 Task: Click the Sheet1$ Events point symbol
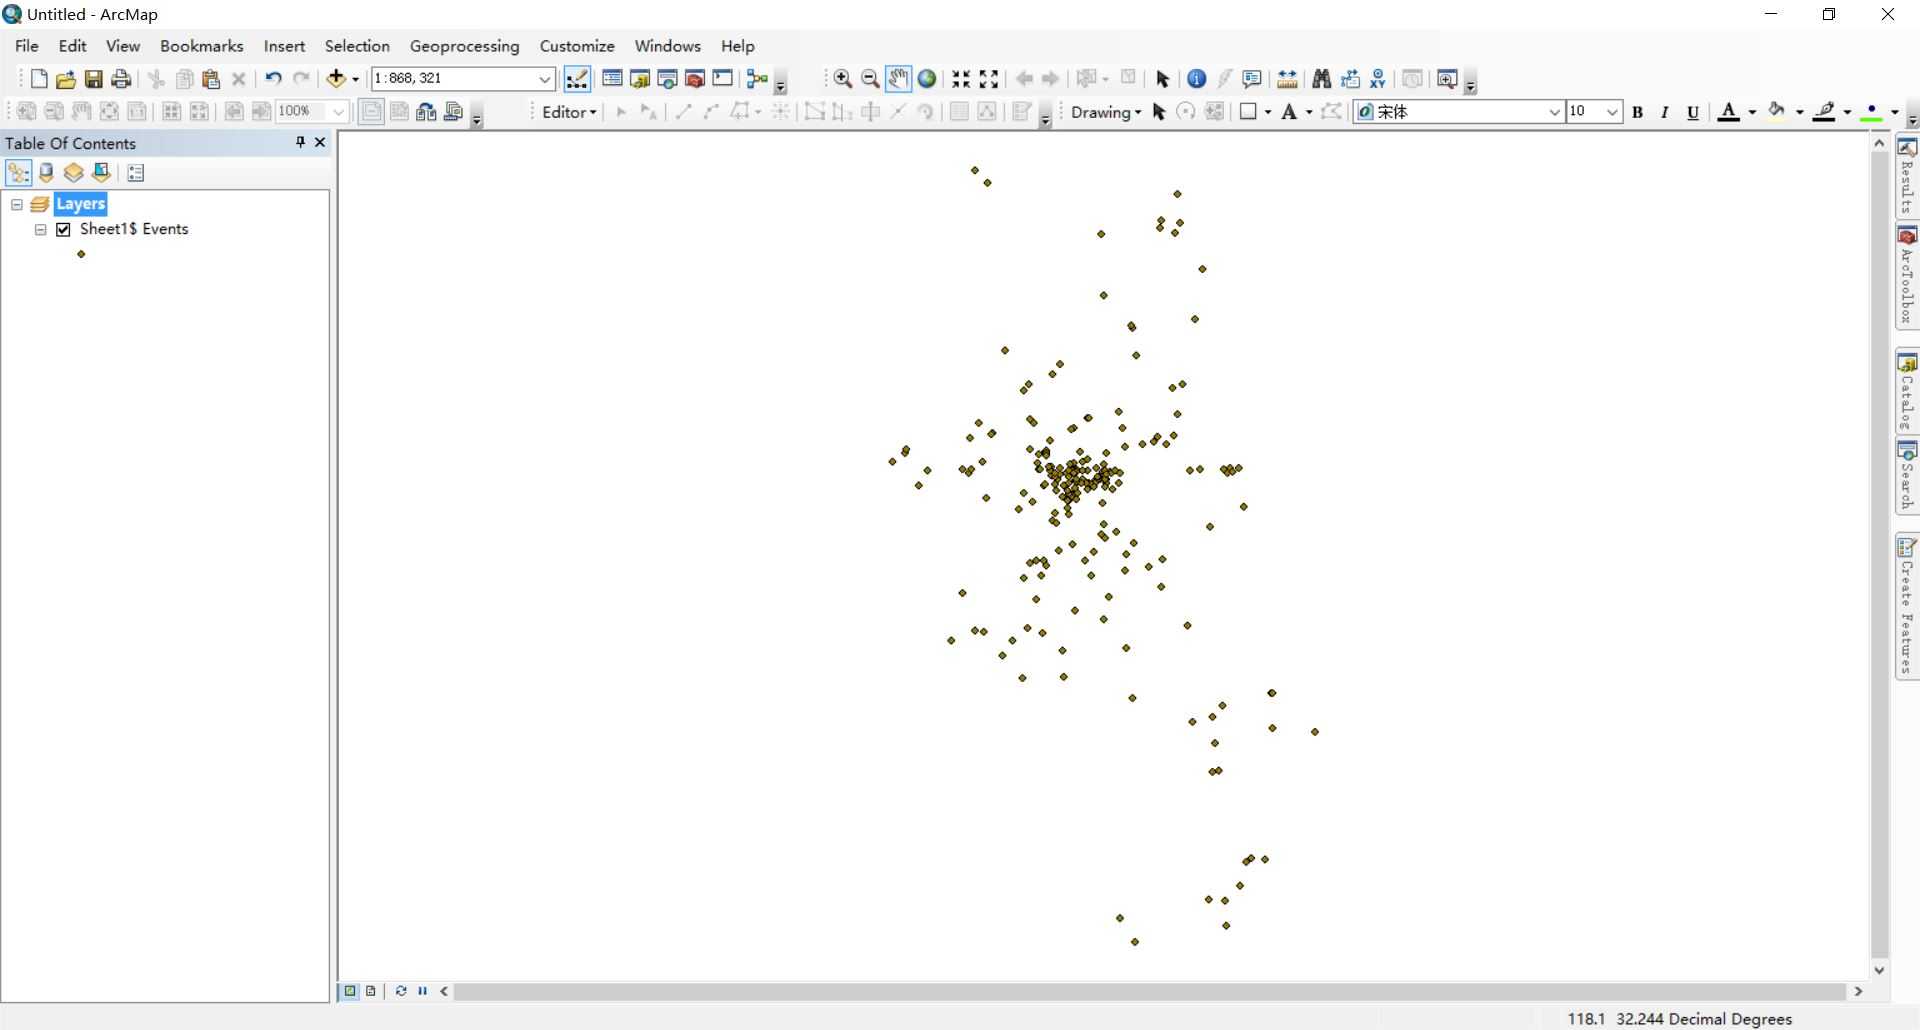click(x=81, y=254)
